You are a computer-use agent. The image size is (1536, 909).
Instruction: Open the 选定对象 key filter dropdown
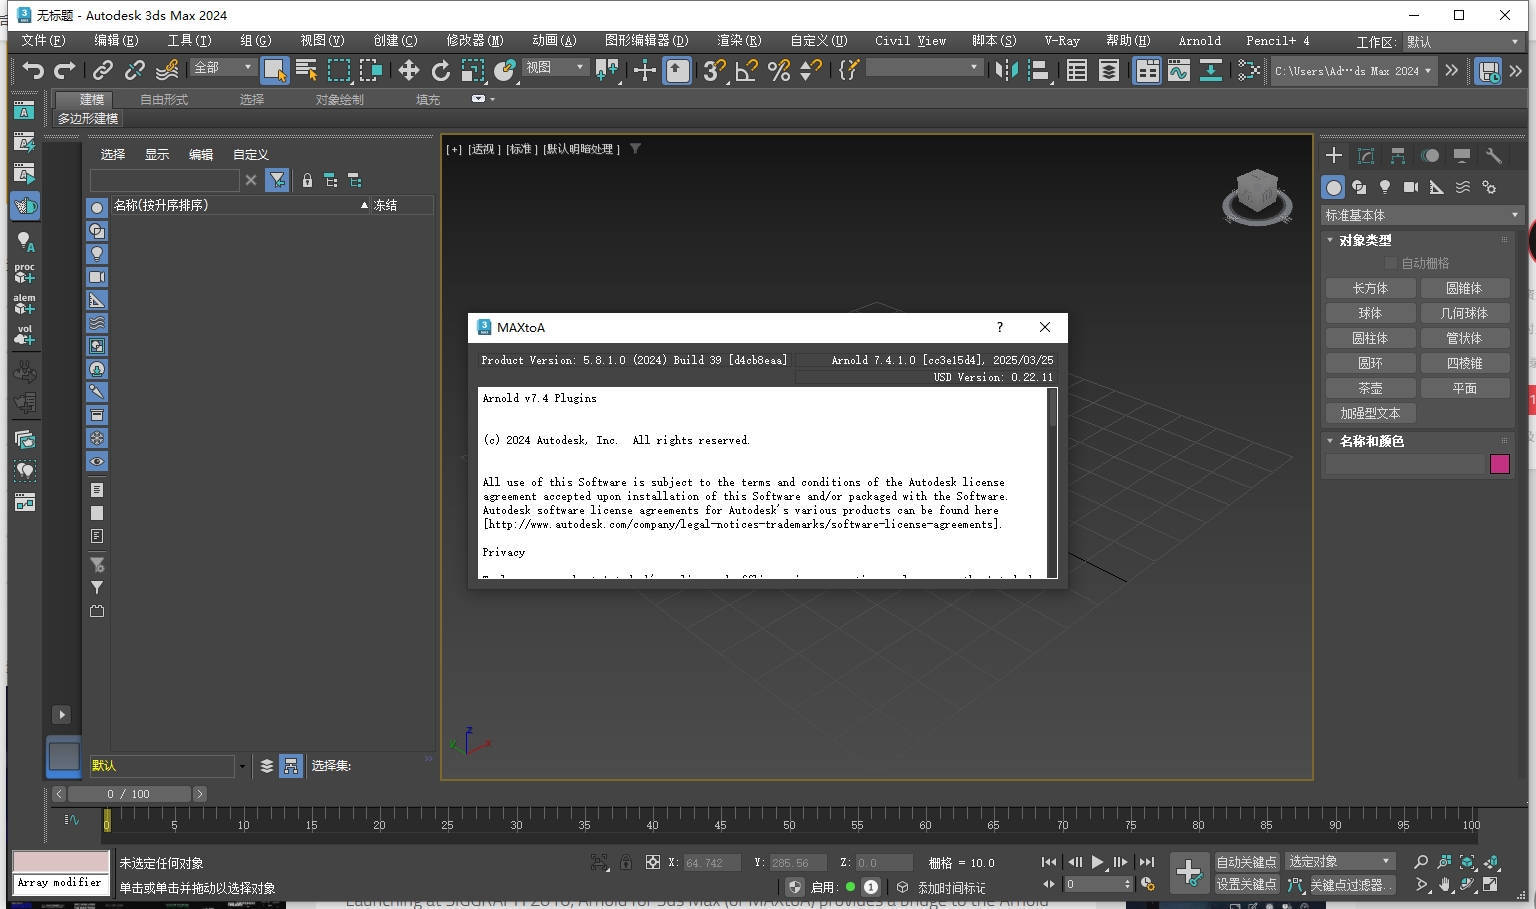click(1340, 862)
